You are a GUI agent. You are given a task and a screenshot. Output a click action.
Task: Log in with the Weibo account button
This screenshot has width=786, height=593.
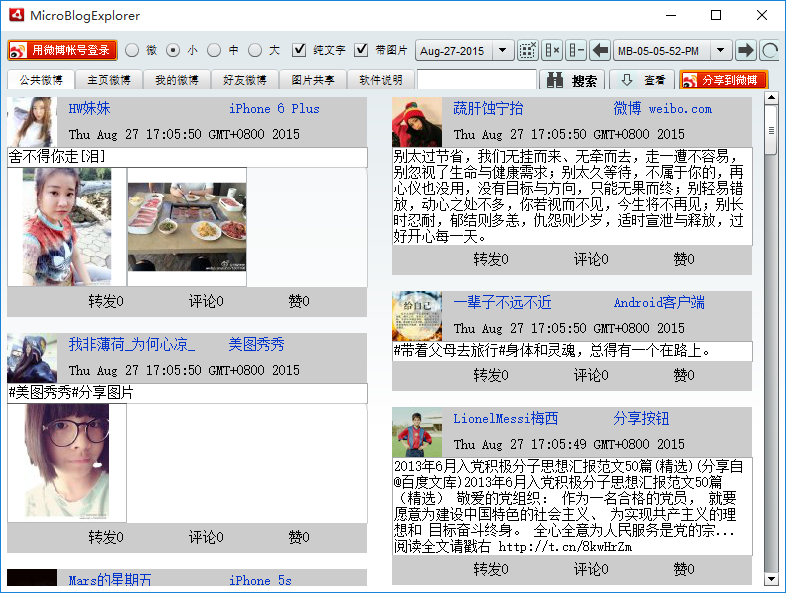point(63,50)
